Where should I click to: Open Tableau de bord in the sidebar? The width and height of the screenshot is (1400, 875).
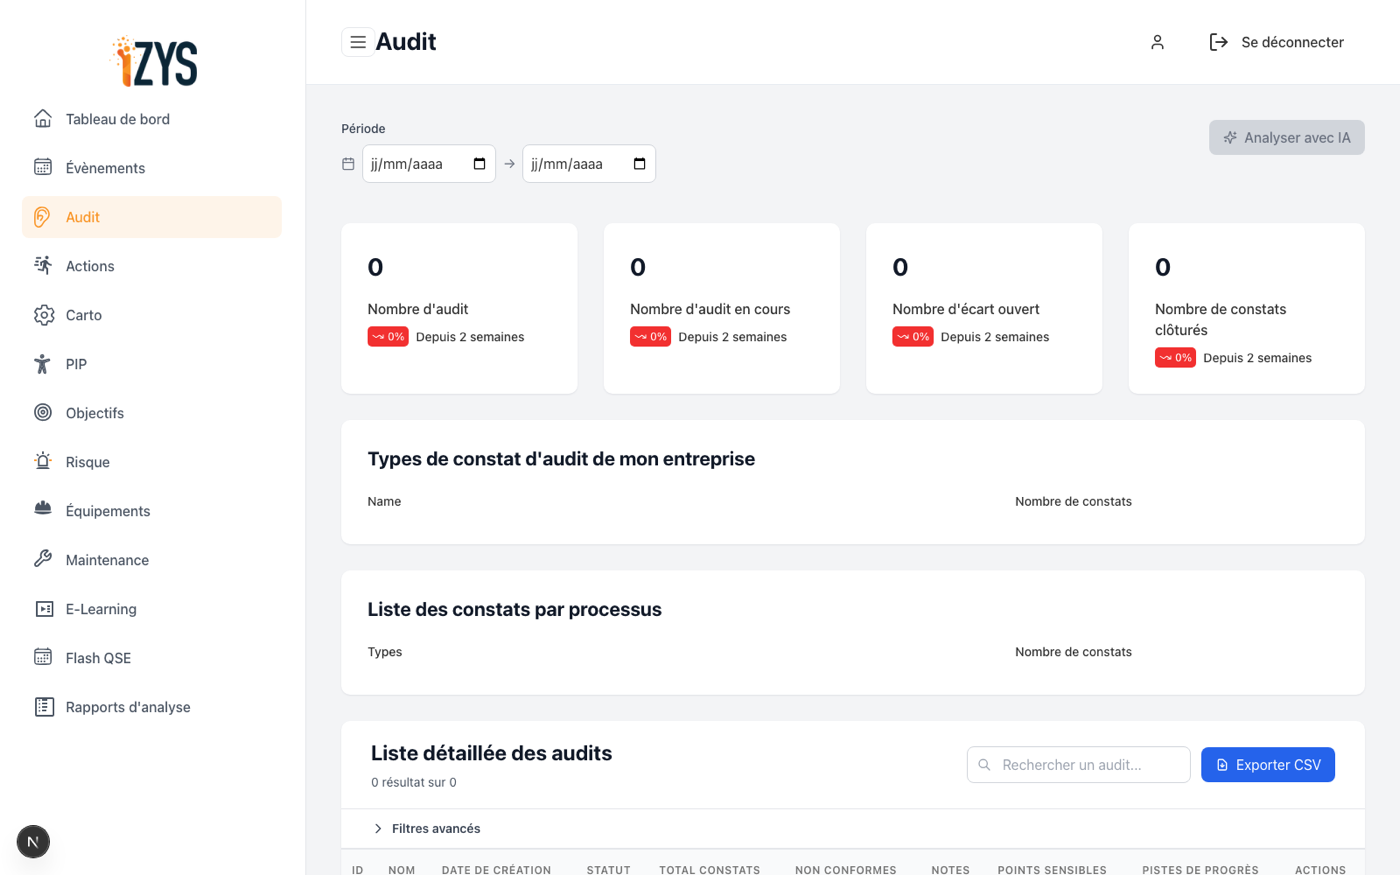coord(152,119)
